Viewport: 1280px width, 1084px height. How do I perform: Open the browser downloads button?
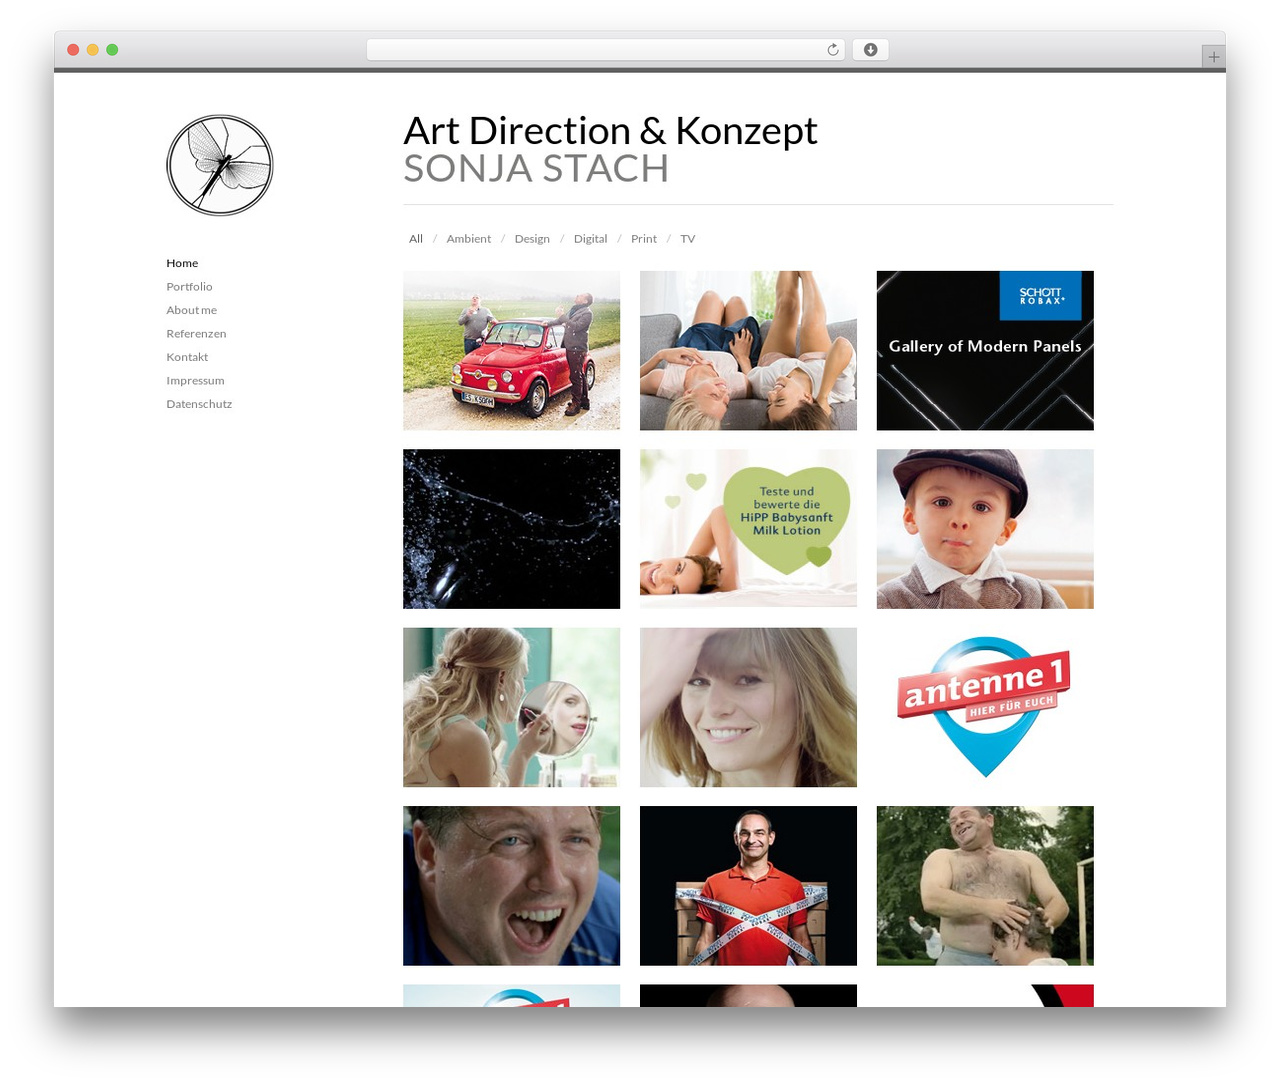870,50
